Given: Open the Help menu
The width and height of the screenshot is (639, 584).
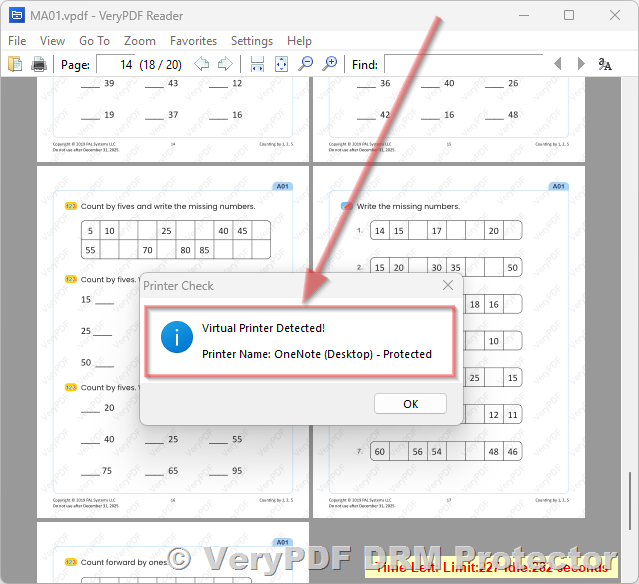Looking at the screenshot, I should 299,41.
